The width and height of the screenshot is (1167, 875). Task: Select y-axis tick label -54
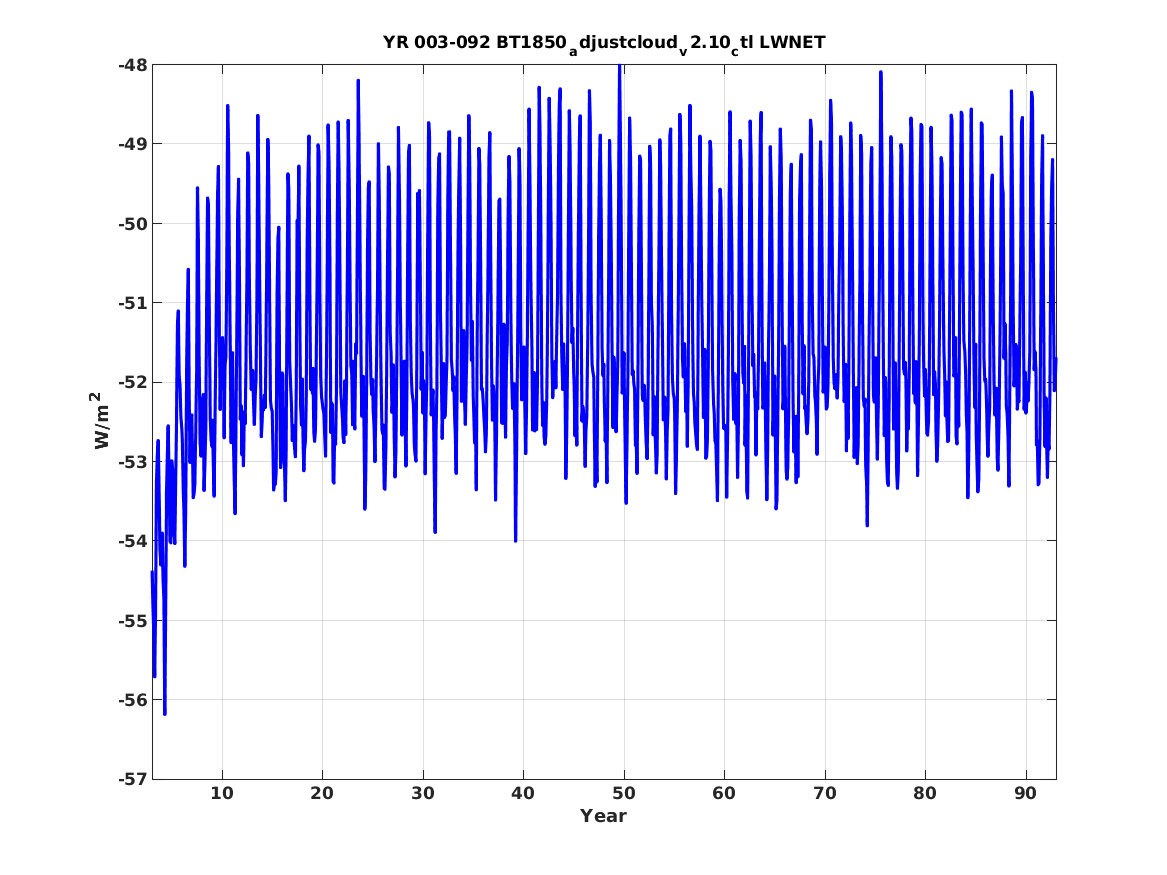133,541
